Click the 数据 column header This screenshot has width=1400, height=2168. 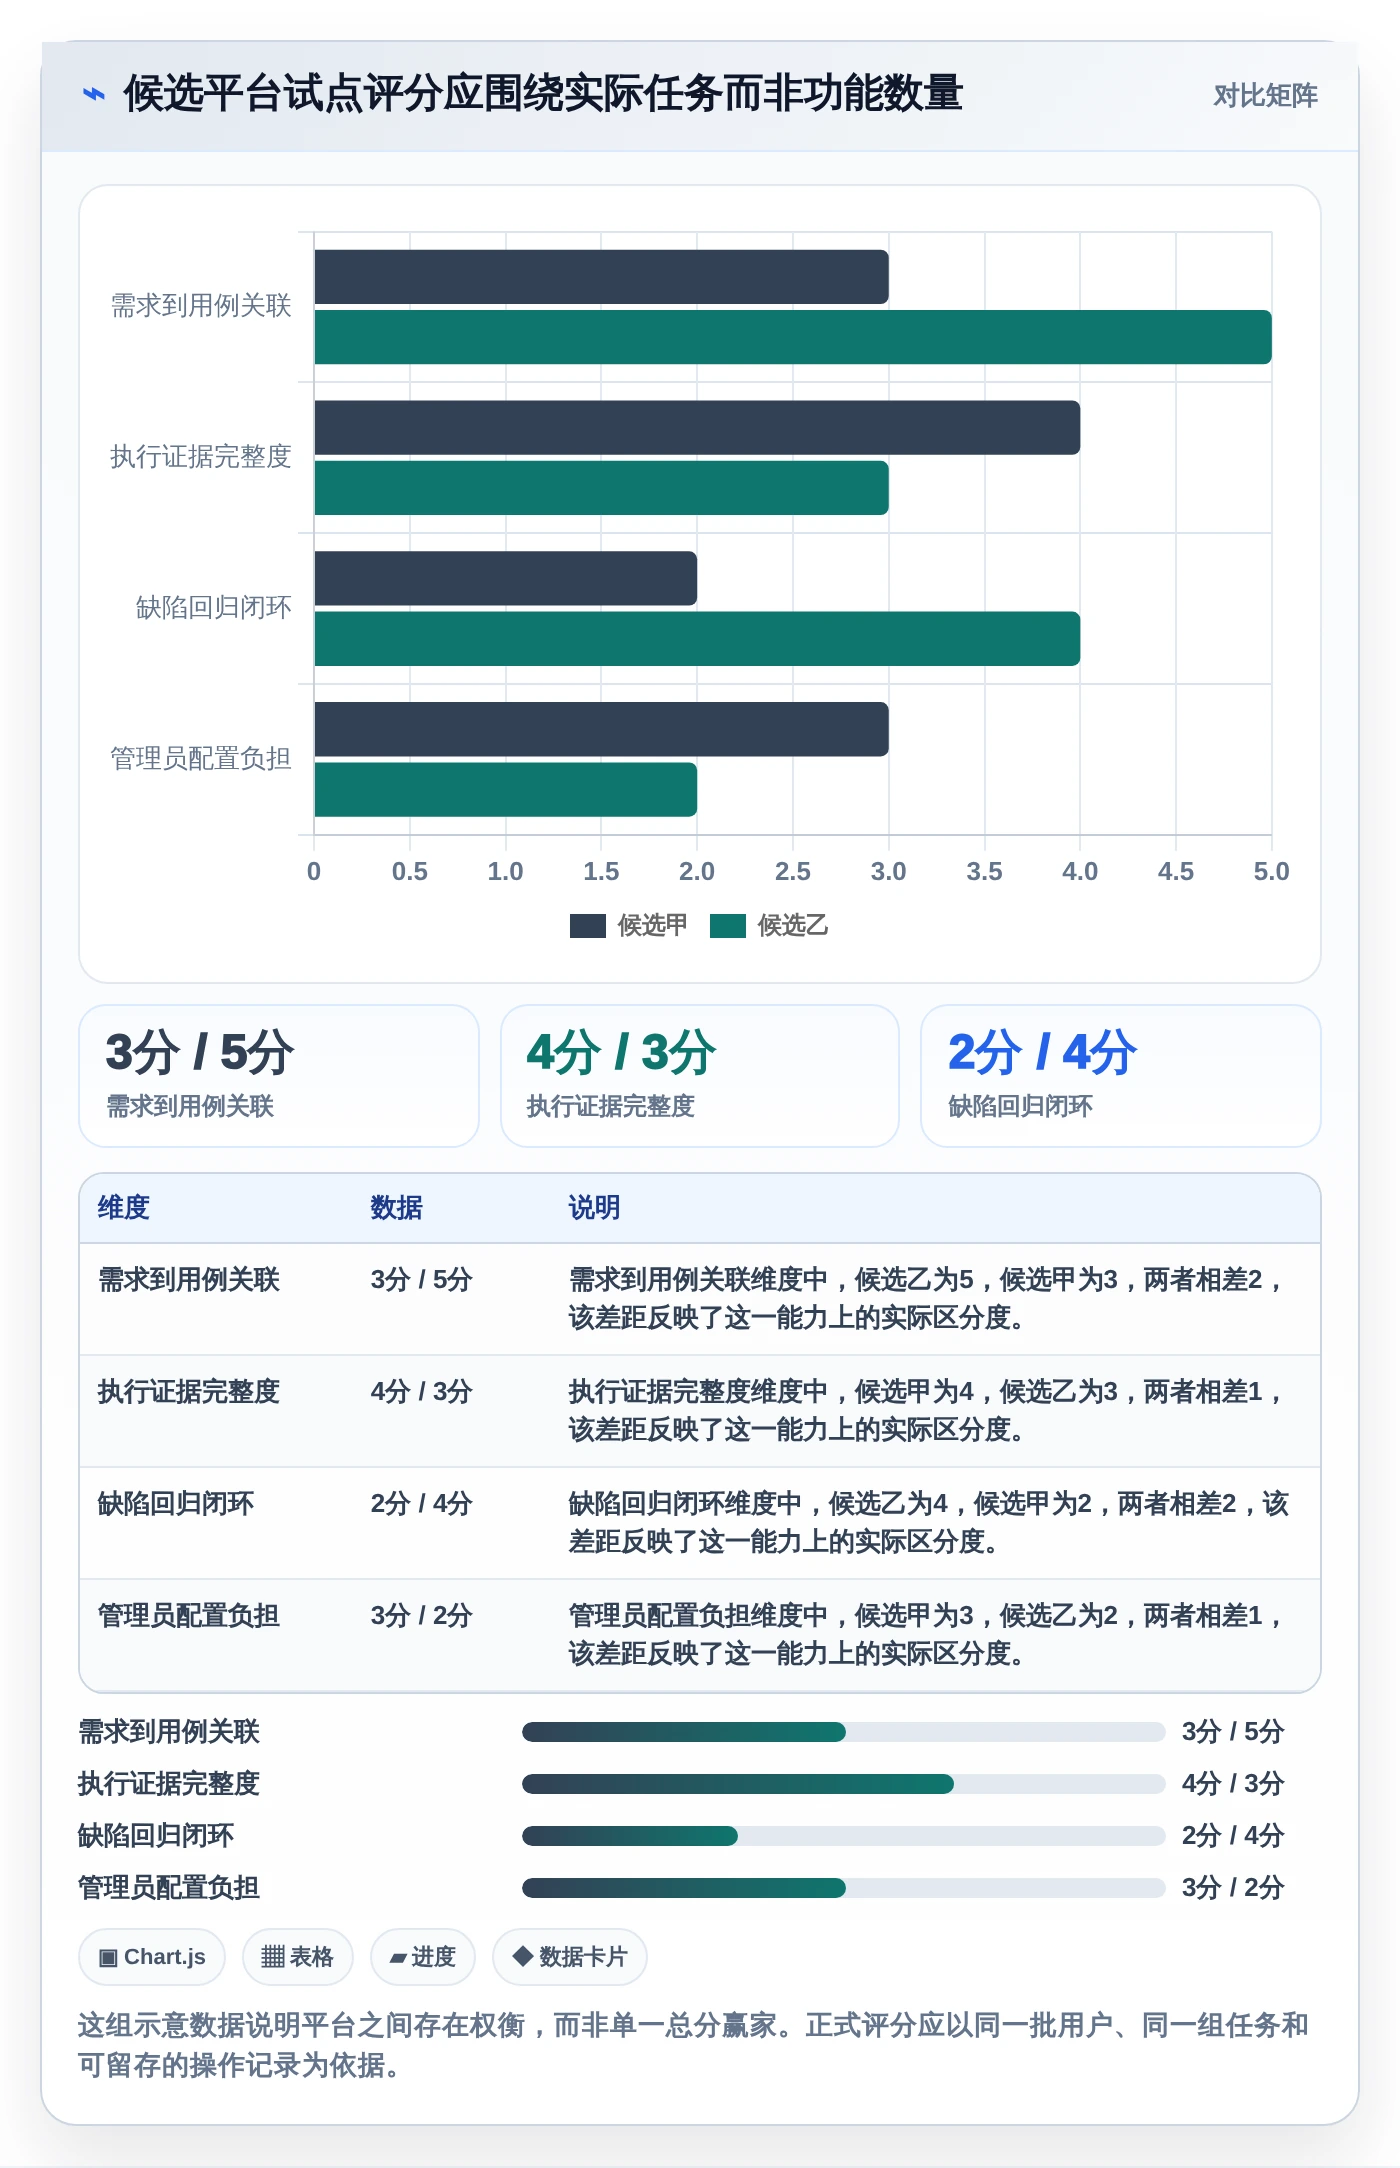tap(396, 1208)
